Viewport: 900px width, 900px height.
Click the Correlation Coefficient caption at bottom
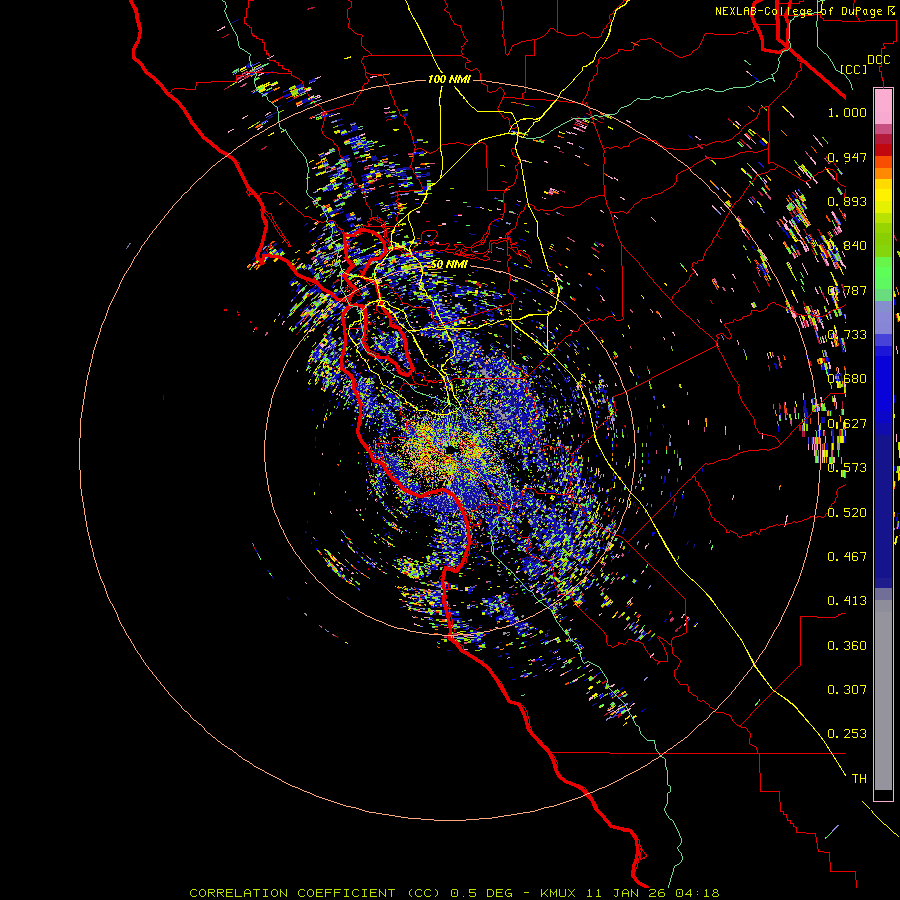point(454,893)
